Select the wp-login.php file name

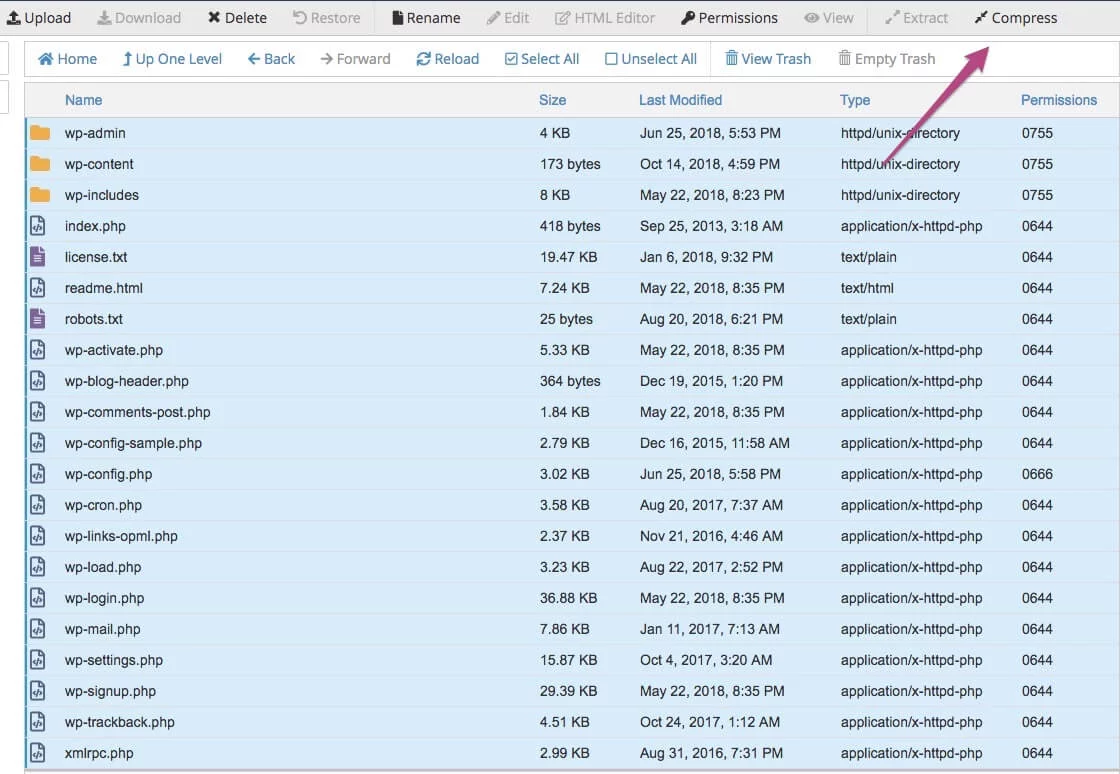tap(104, 598)
